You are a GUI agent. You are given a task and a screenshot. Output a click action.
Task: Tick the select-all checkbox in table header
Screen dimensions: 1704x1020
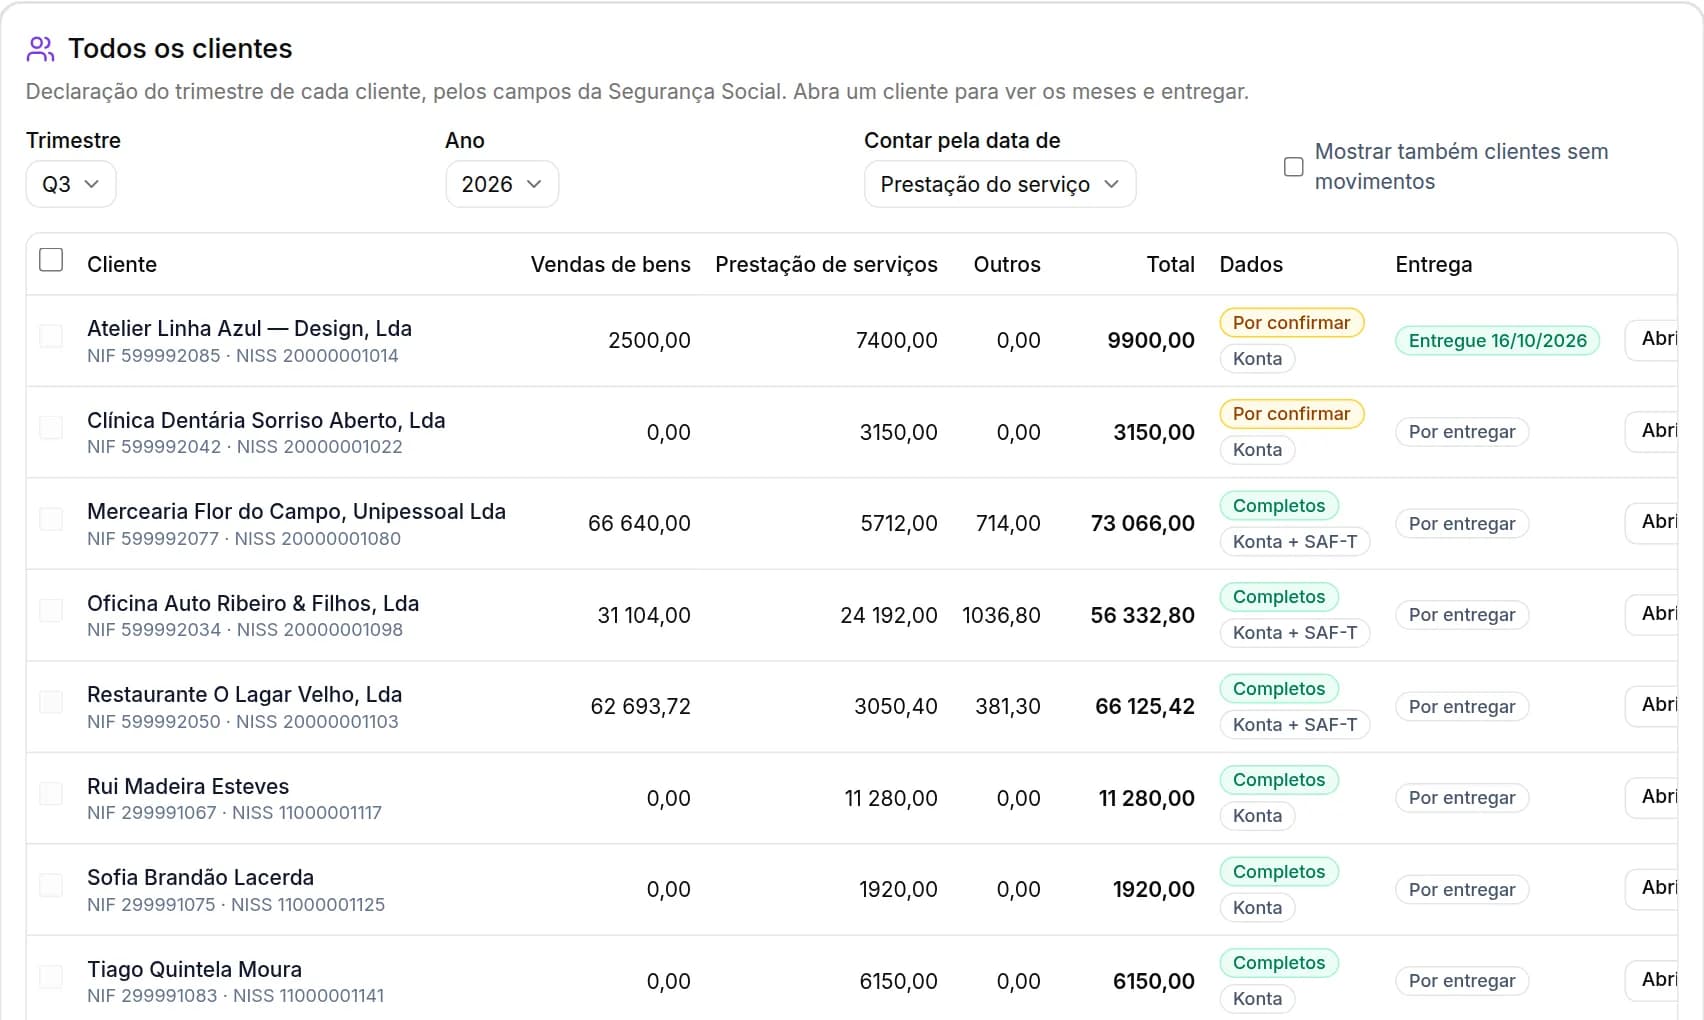pos(51,260)
